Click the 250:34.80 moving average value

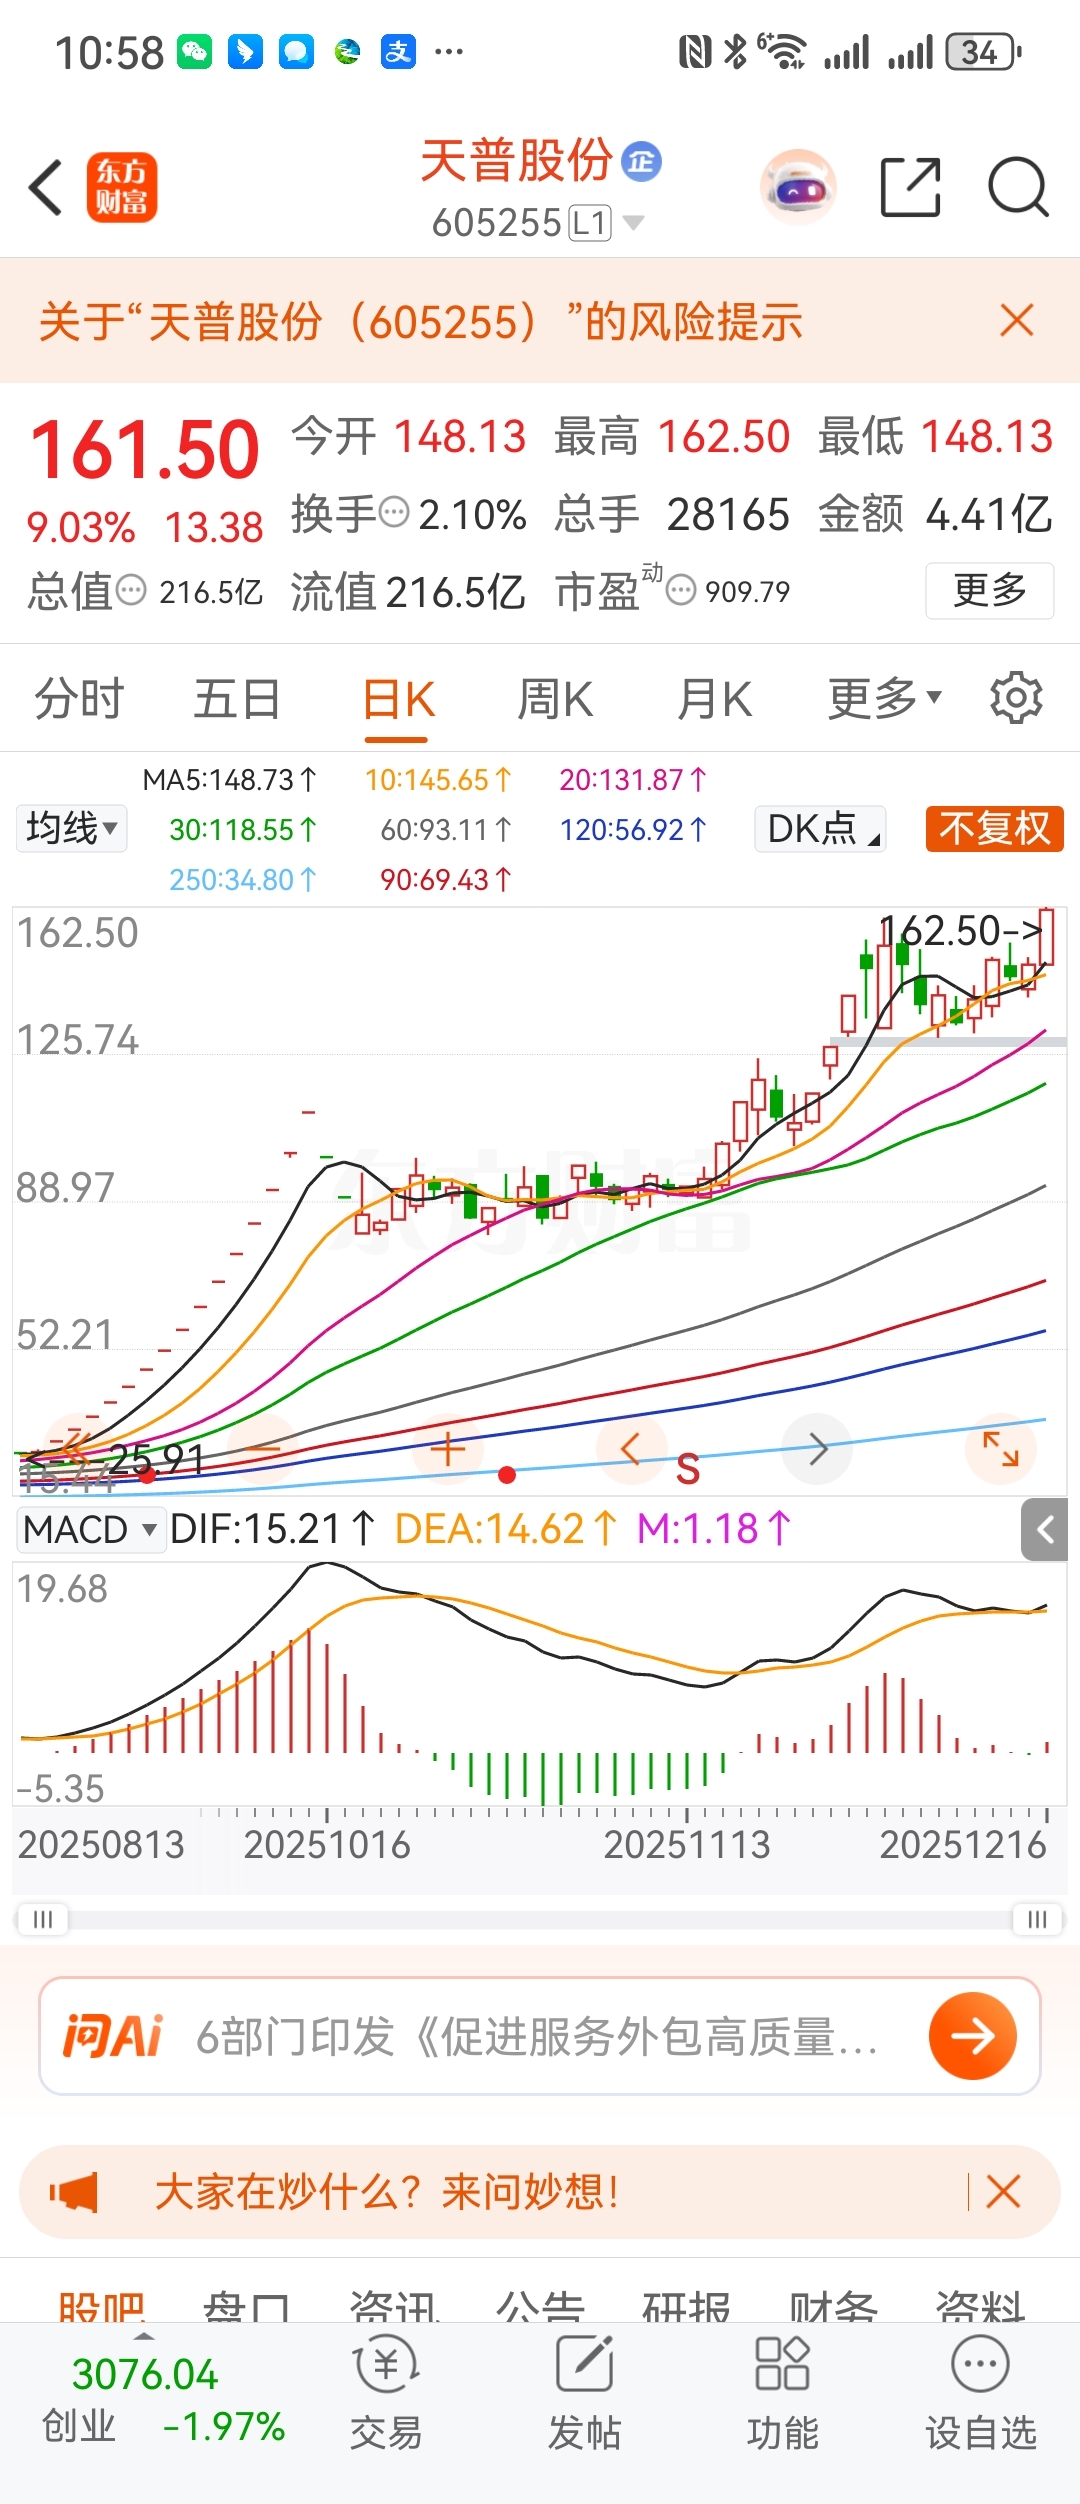point(243,879)
